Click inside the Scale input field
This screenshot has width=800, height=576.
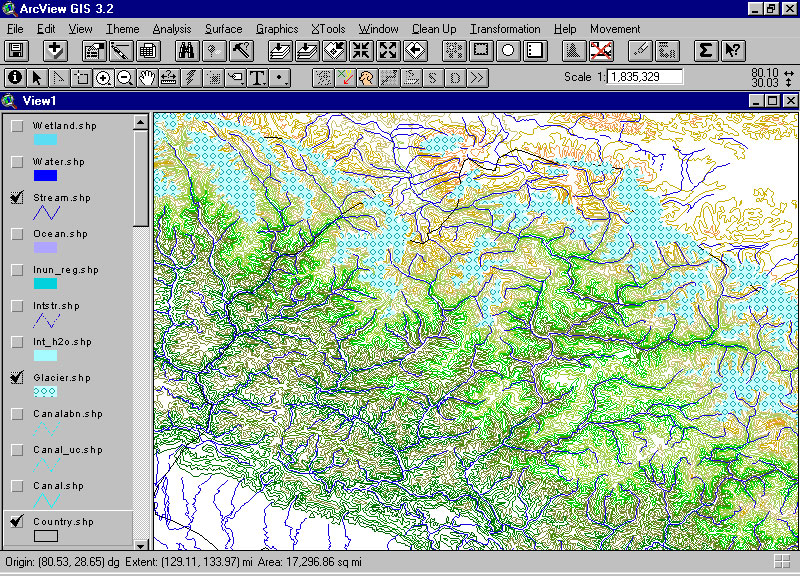click(x=645, y=77)
